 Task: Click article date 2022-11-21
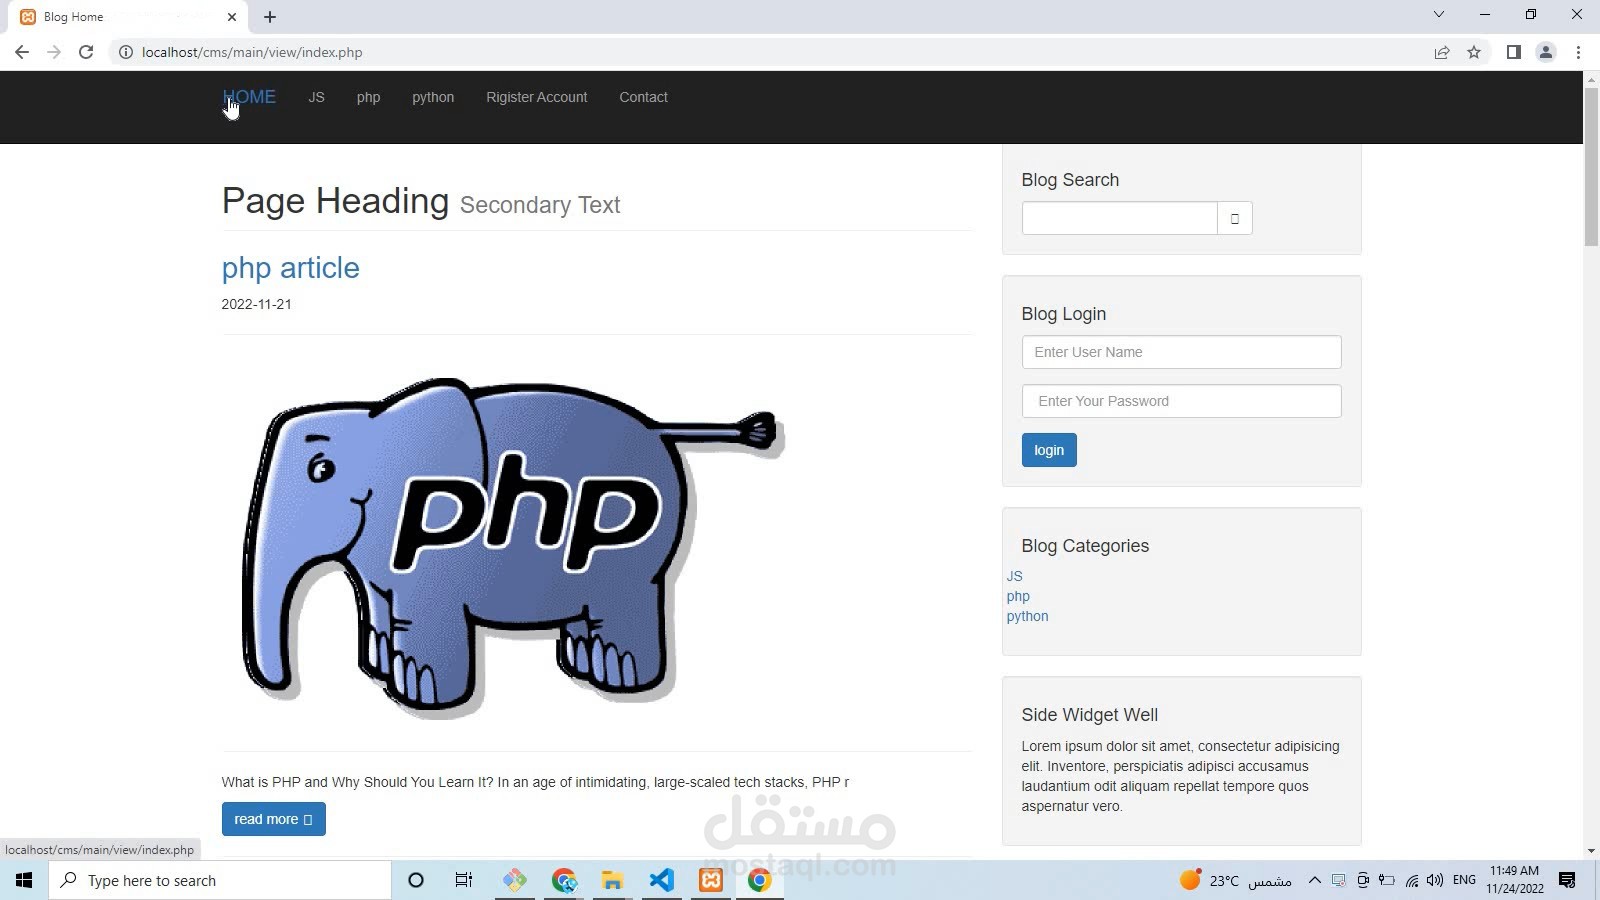[x=257, y=304]
